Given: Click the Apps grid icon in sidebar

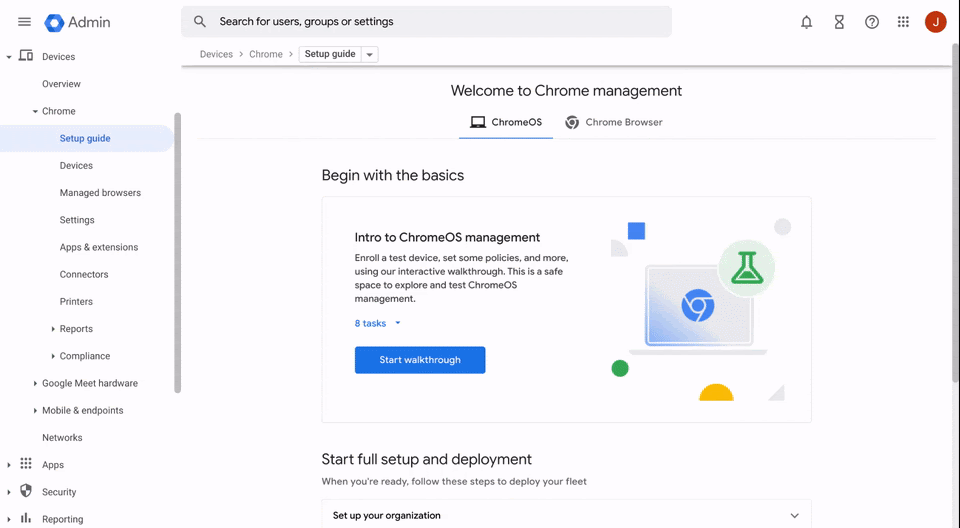Looking at the screenshot, I should (x=26, y=464).
